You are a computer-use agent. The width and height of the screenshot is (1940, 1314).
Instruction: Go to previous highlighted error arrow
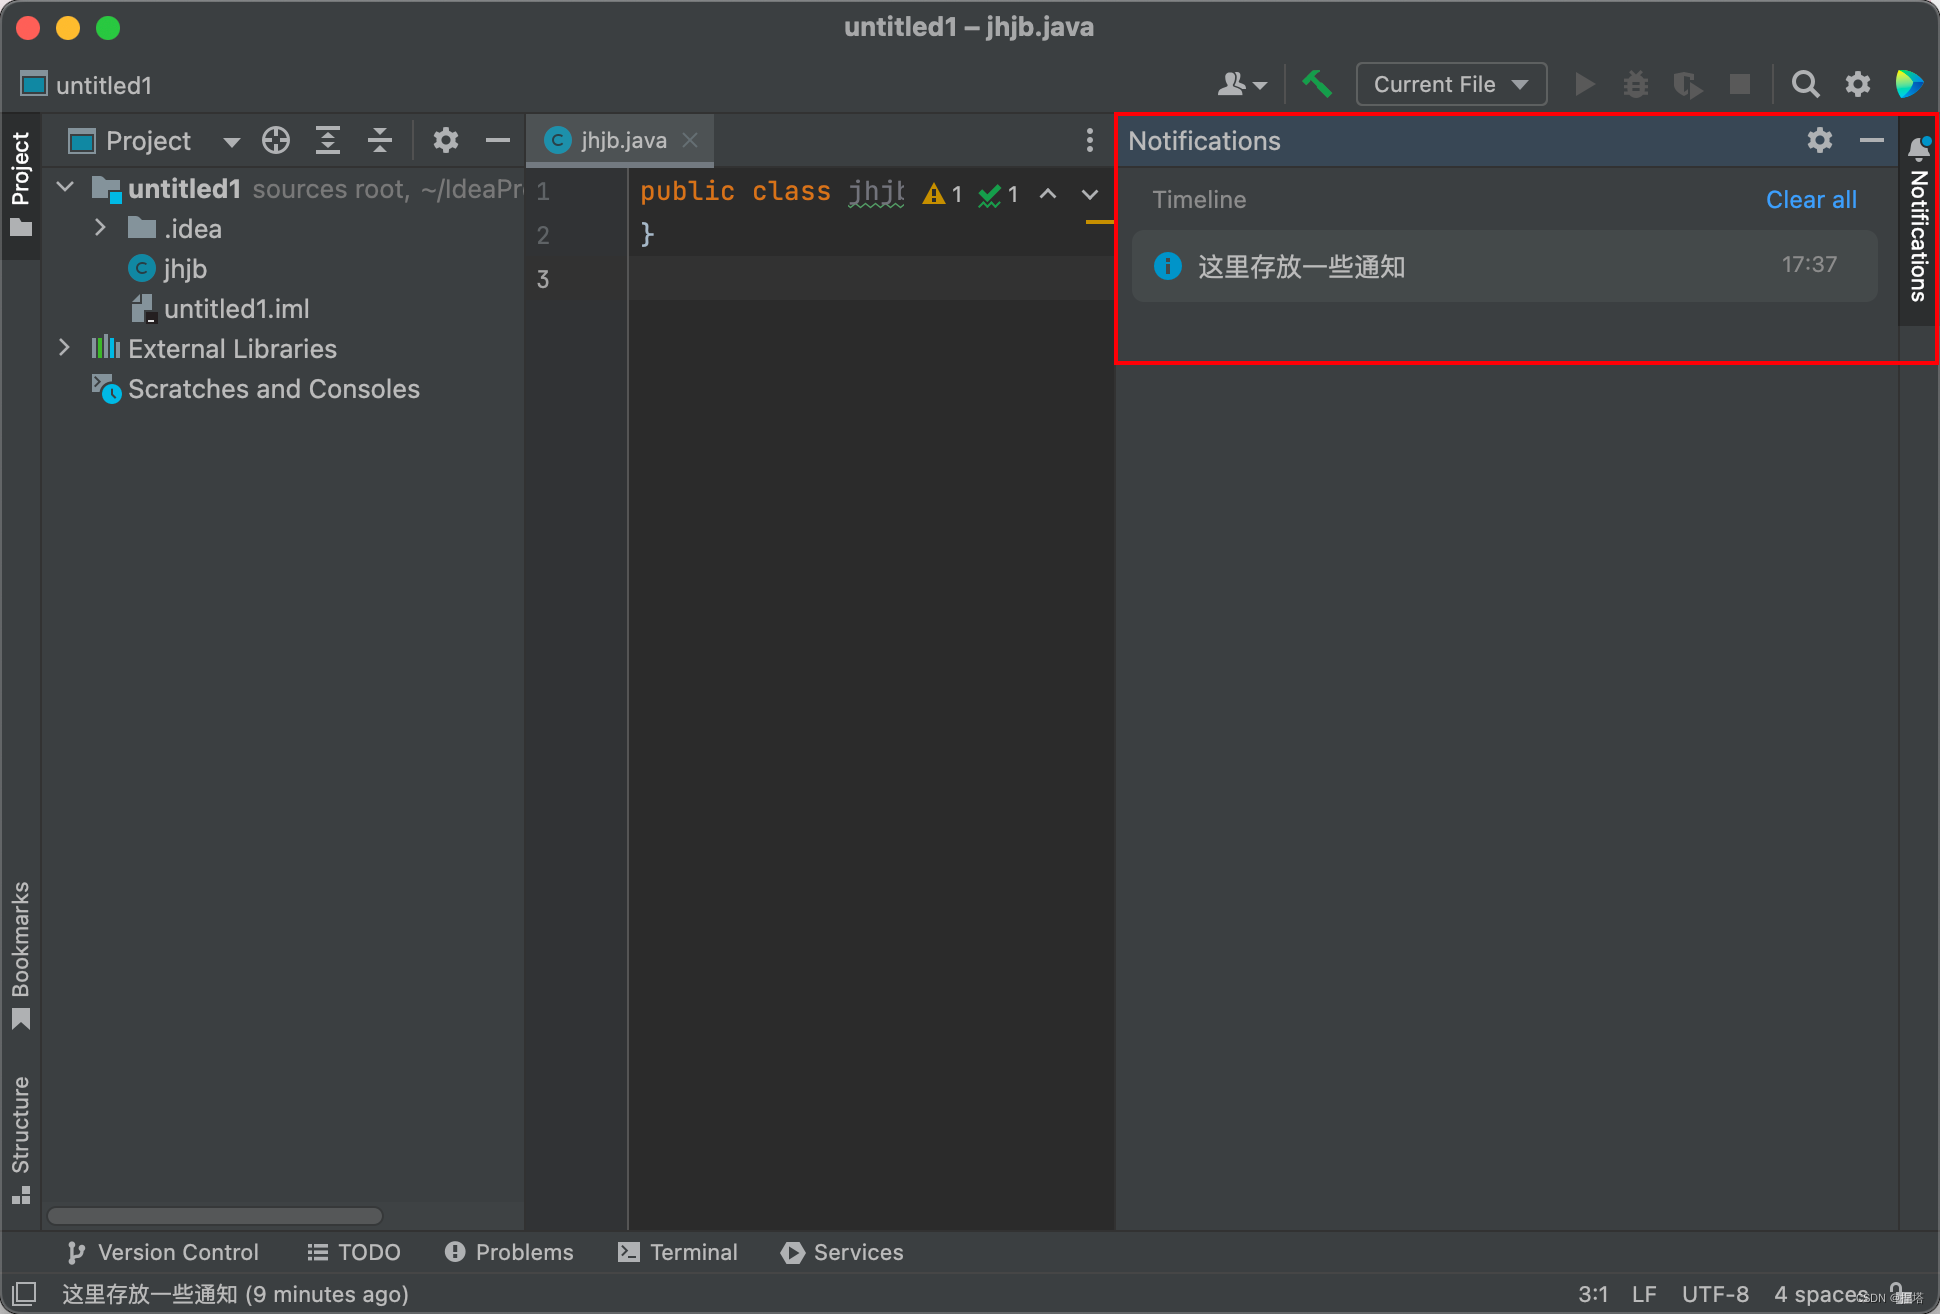click(1048, 193)
